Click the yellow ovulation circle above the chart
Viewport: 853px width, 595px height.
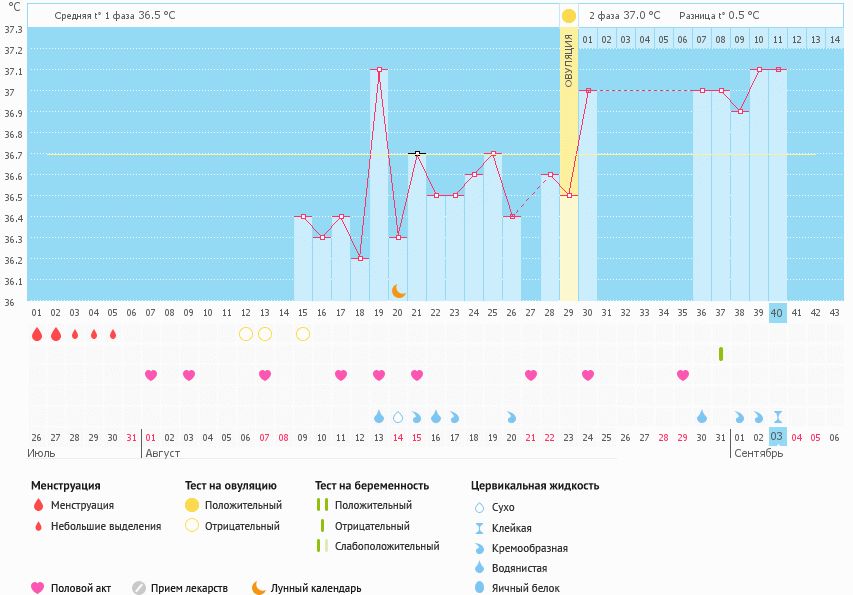point(568,16)
